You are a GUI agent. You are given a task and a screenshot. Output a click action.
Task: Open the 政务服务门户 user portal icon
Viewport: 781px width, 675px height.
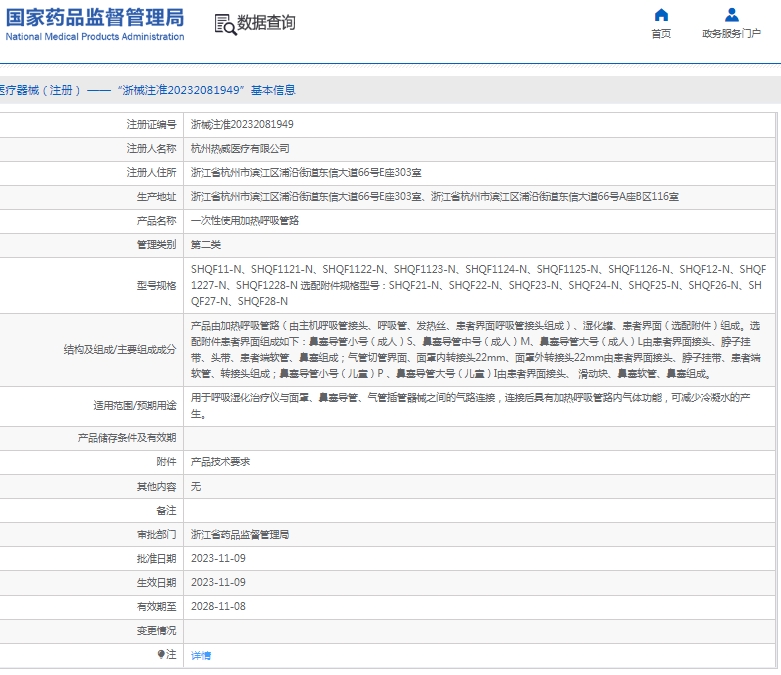coord(732,15)
